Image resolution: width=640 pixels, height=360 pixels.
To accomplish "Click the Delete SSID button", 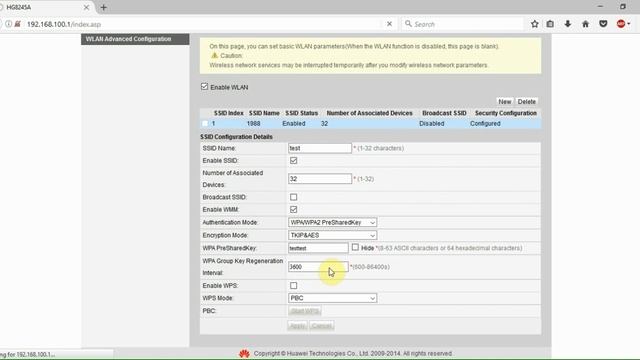I will click(x=527, y=102).
